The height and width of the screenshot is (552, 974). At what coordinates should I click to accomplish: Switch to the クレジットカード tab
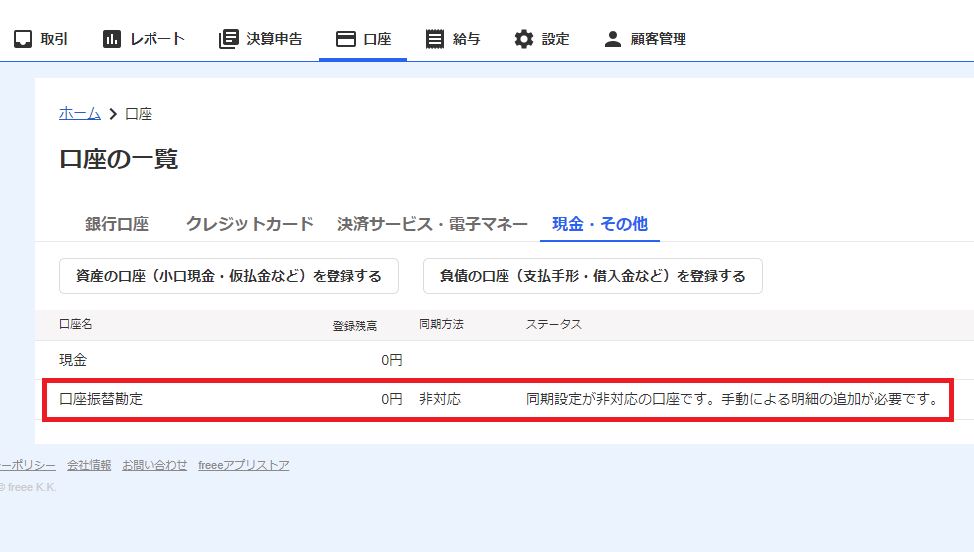pyautogui.click(x=250, y=224)
